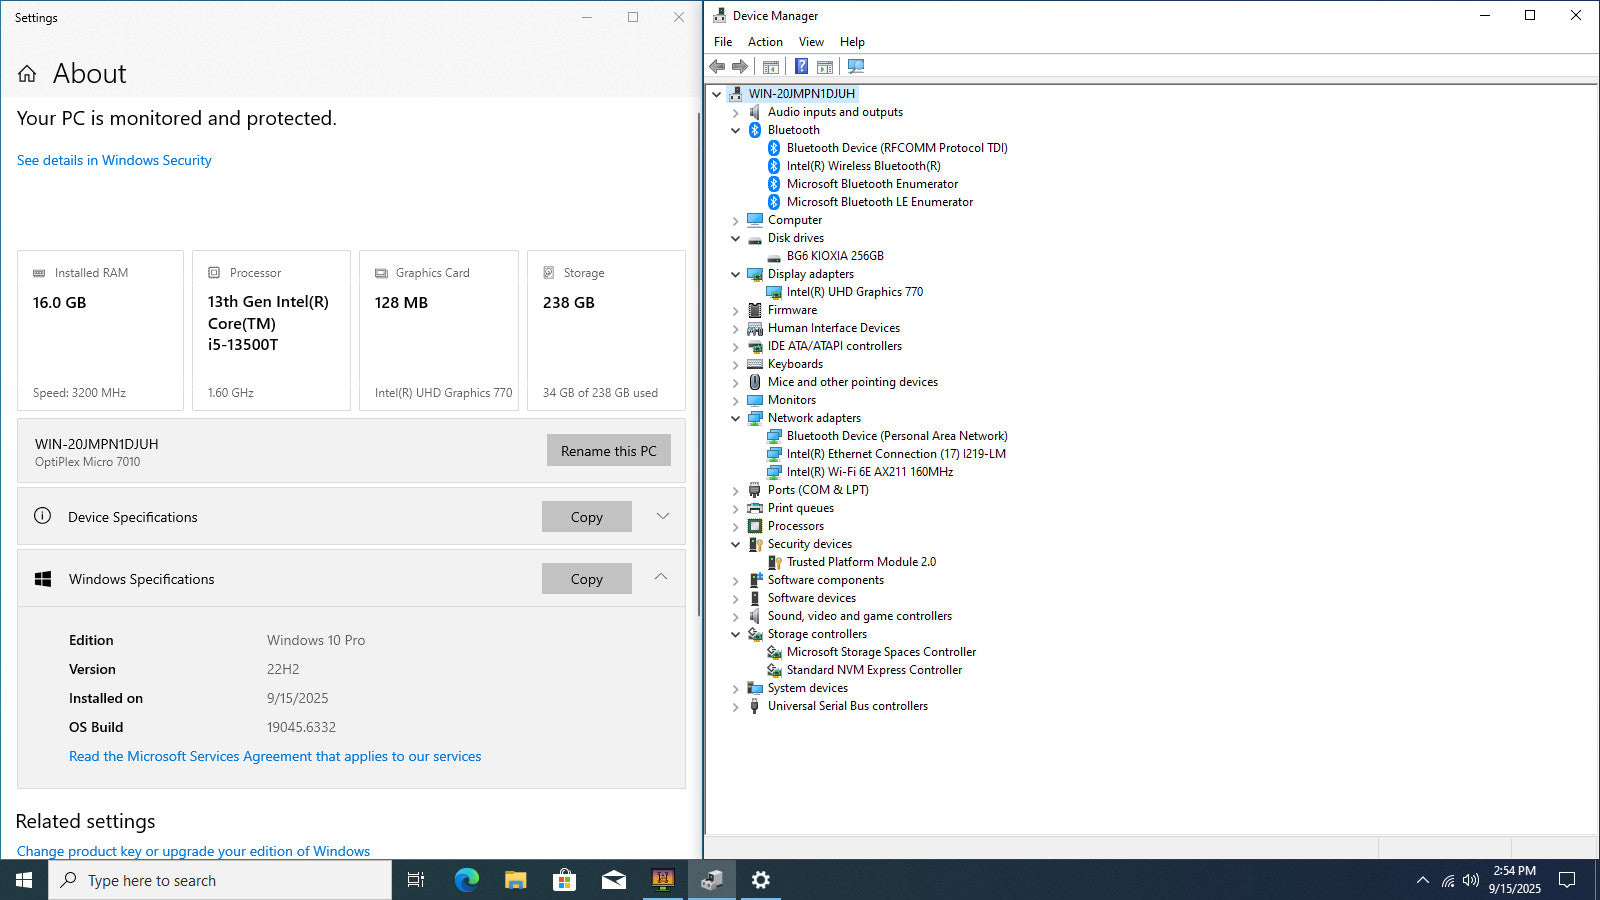The width and height of the screenshot is (1600, 900).
Task: Open the Help menu in Device Manager
Action: [852, 42]
